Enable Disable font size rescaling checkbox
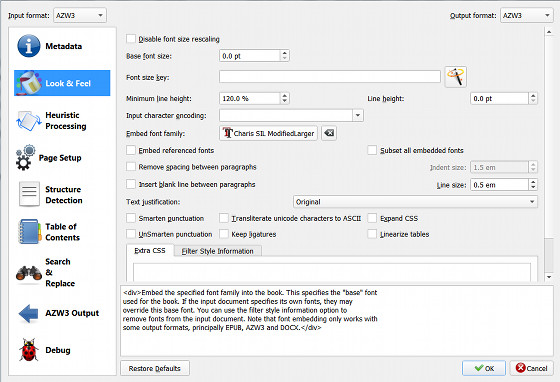 click(131, 39)
